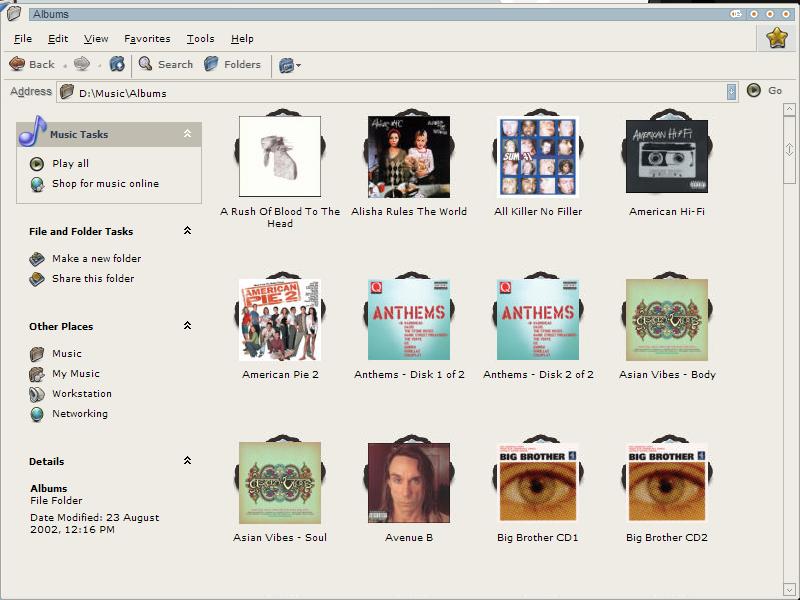This screenshot has height=600, width=800.
Task: Collapse the Music Tasks panel
Action: [x=187, y=134]
